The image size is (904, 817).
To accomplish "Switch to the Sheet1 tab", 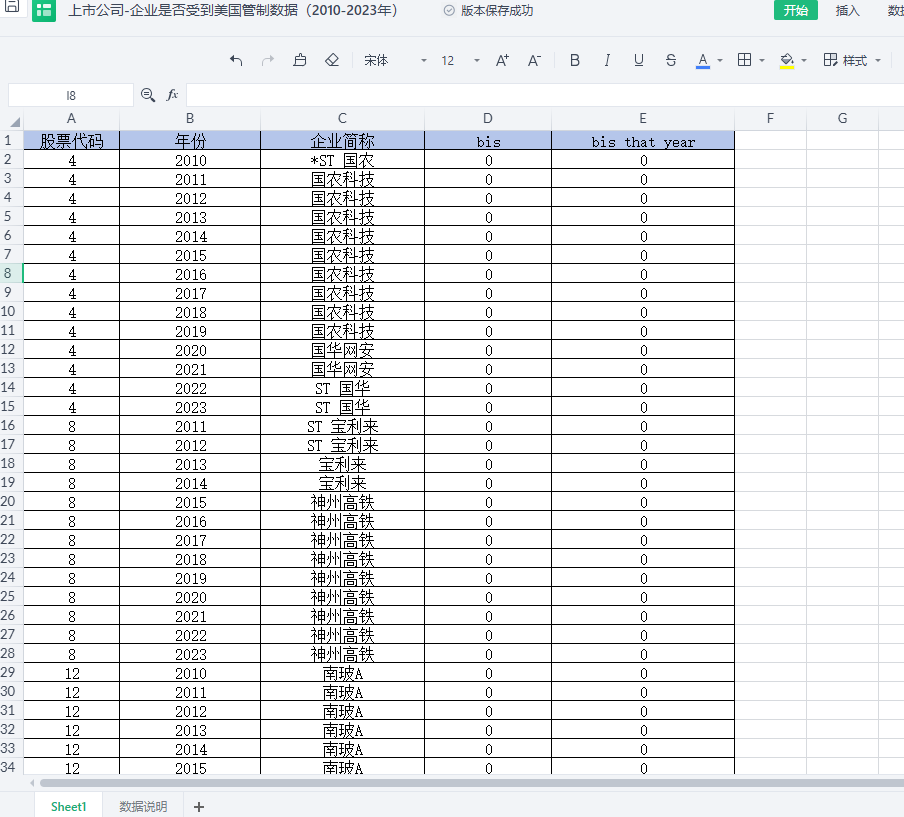I will click(x=69, y=806).
